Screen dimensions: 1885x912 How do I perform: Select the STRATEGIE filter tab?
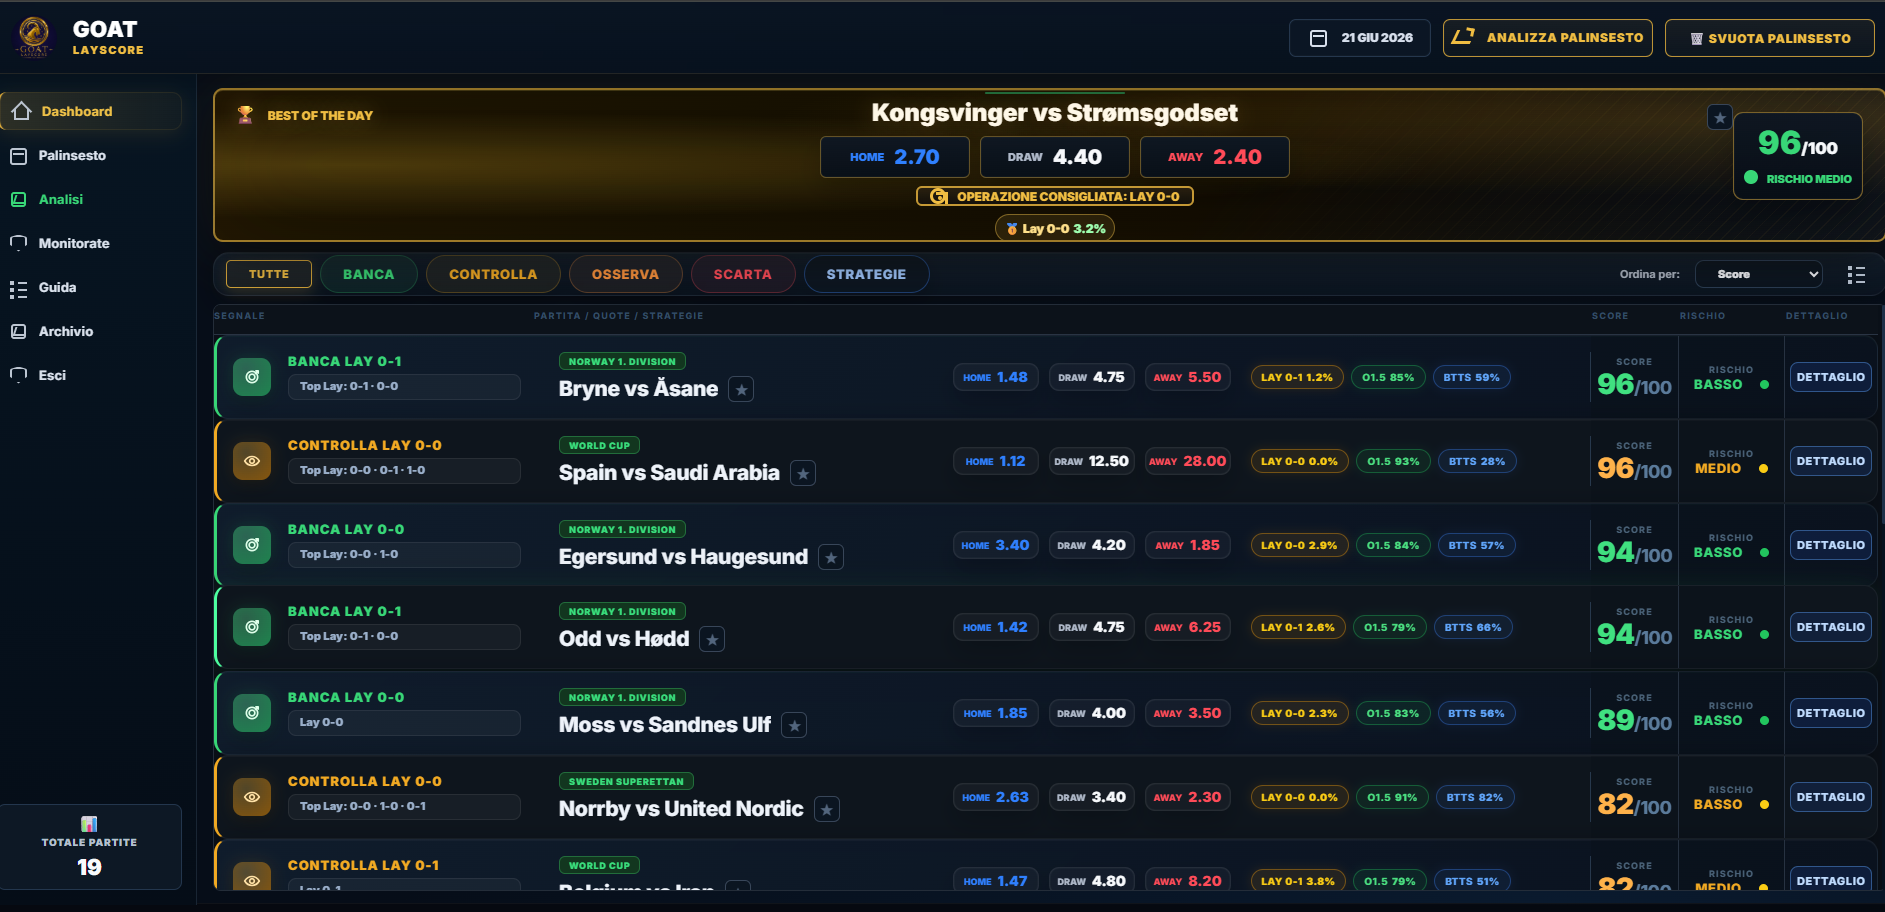click(866, 274)
